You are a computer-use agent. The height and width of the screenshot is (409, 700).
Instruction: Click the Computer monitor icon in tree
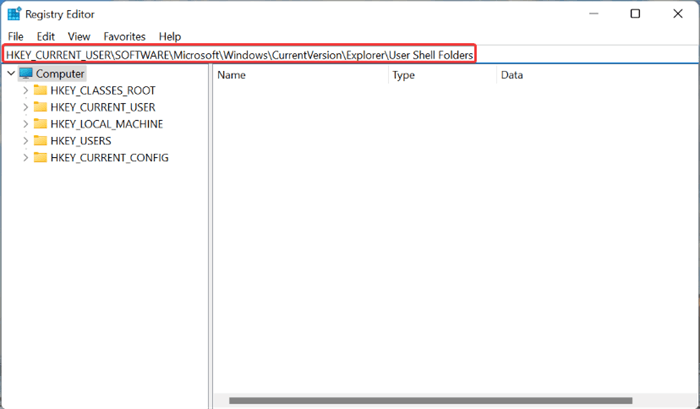pyautogui.click(x=26, y=73)
